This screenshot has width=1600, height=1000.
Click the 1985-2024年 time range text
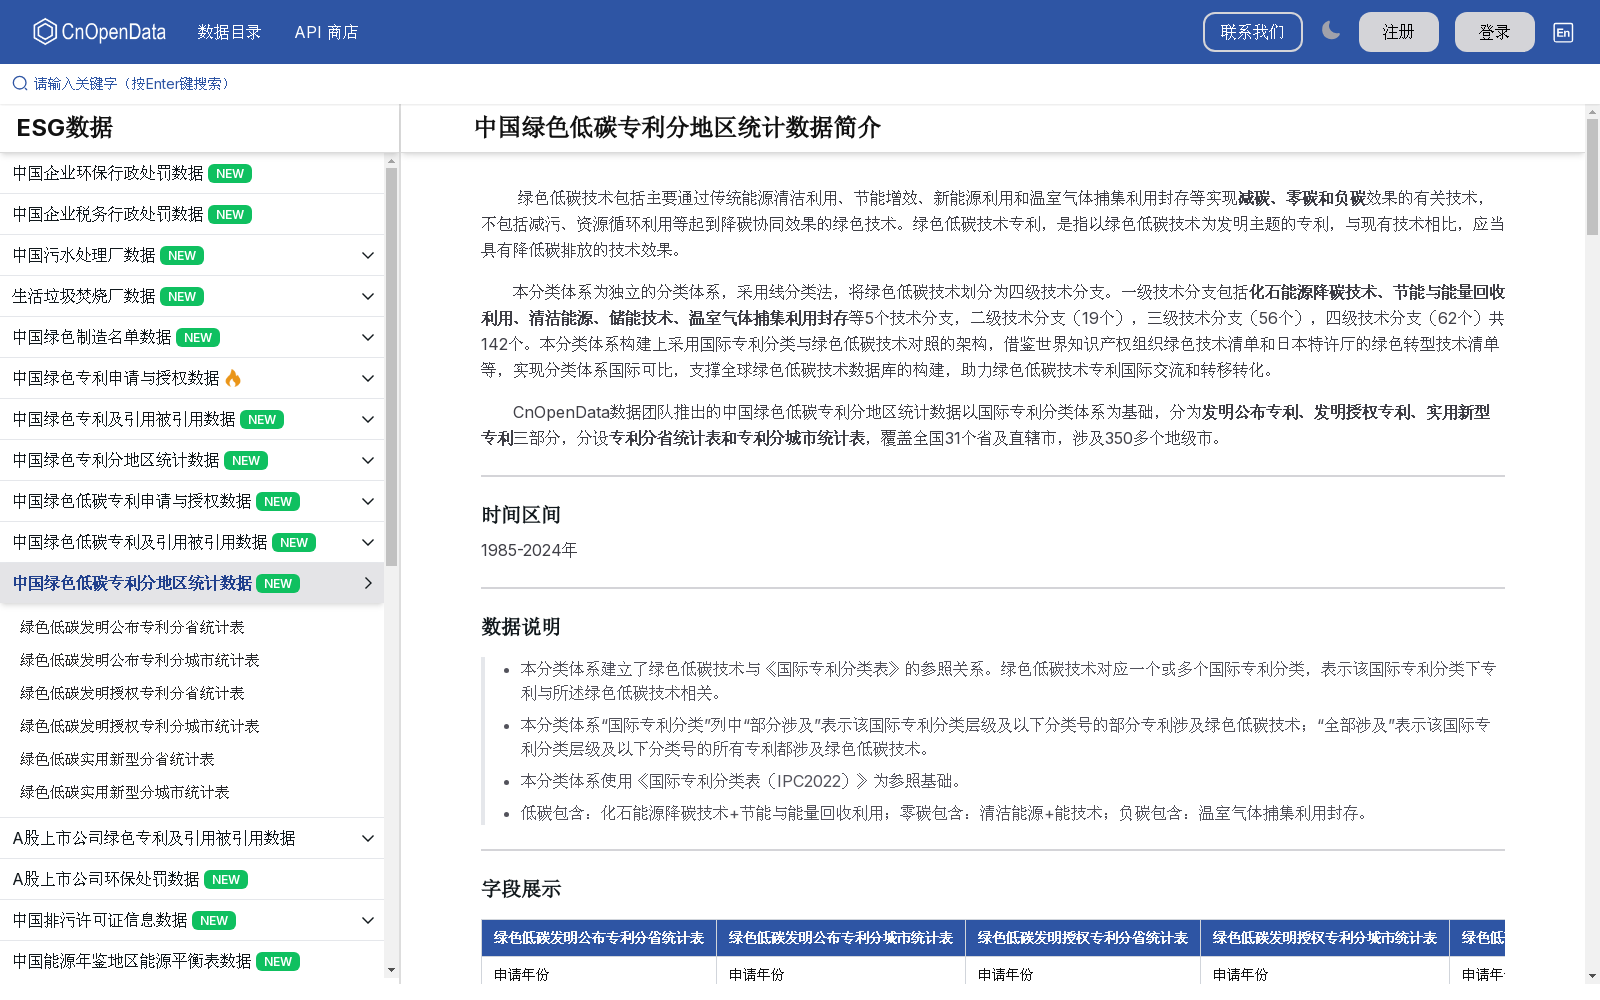pyautogui.click(x=529, y=550)
